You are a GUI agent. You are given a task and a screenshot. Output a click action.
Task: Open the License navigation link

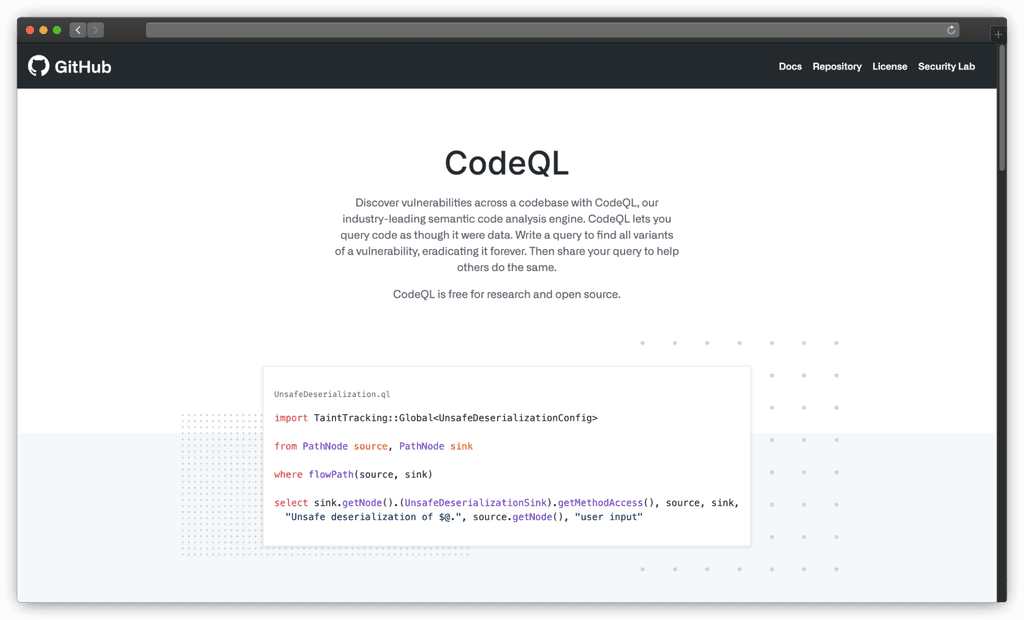tap(889, 66)
